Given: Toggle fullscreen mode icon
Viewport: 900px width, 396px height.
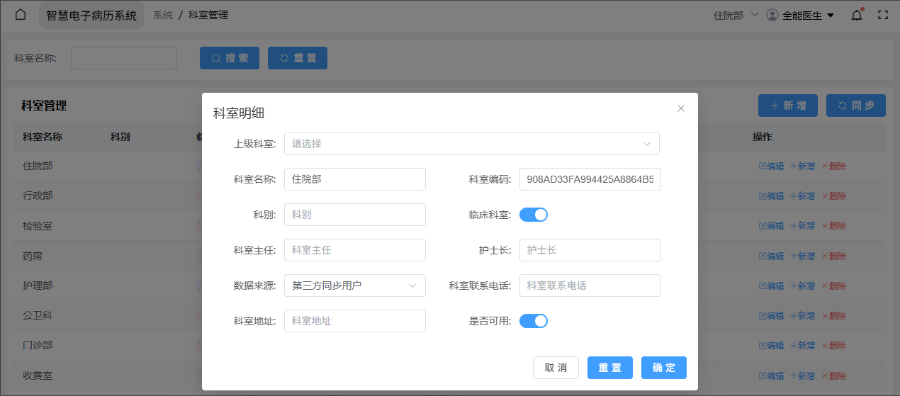Looking at the screenshot, I should click(883, 15).
